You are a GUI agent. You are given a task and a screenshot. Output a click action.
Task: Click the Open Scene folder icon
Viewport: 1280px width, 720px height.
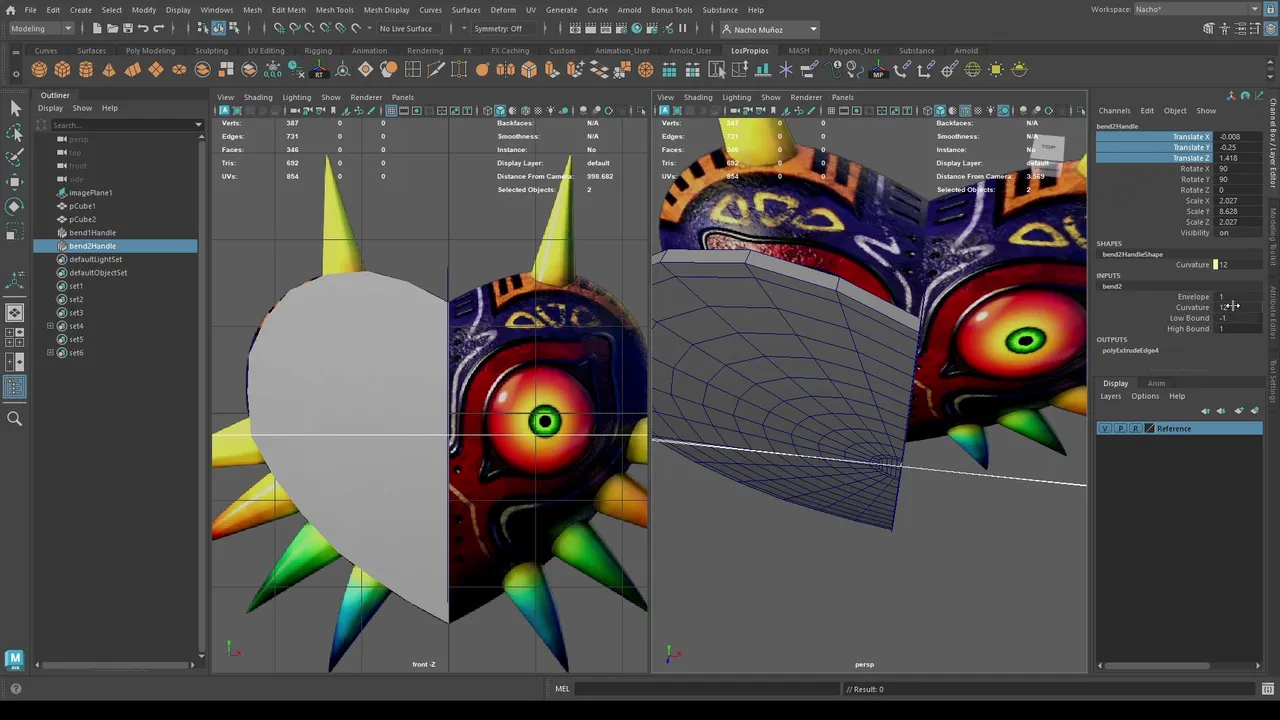112,29
